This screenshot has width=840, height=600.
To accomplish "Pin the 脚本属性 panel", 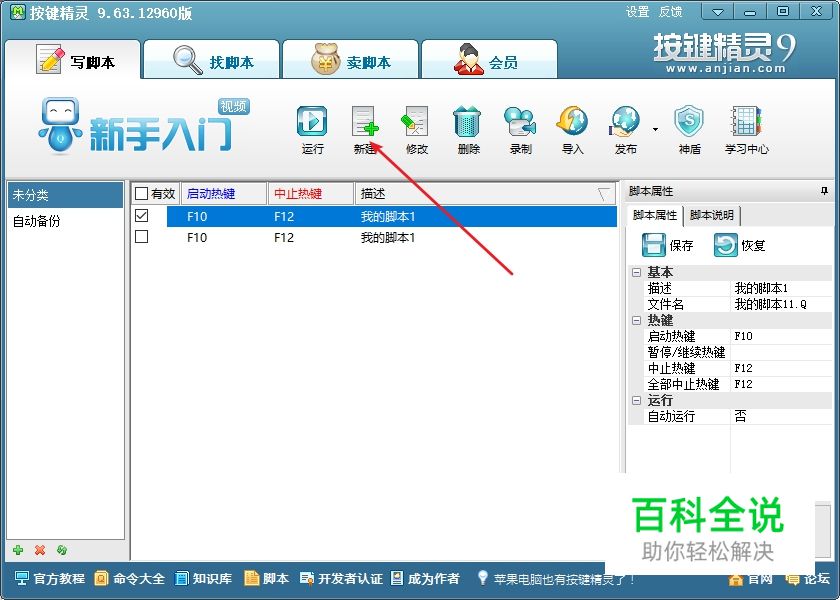I will coord(824,191).
